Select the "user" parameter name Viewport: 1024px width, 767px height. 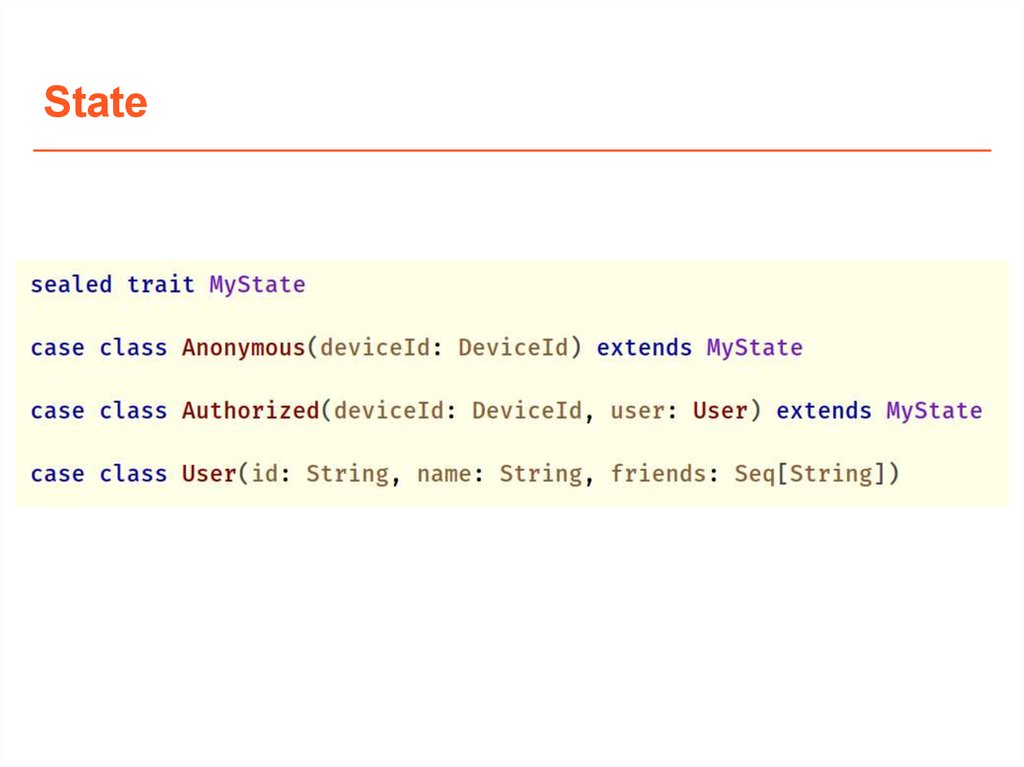[637, 411]
